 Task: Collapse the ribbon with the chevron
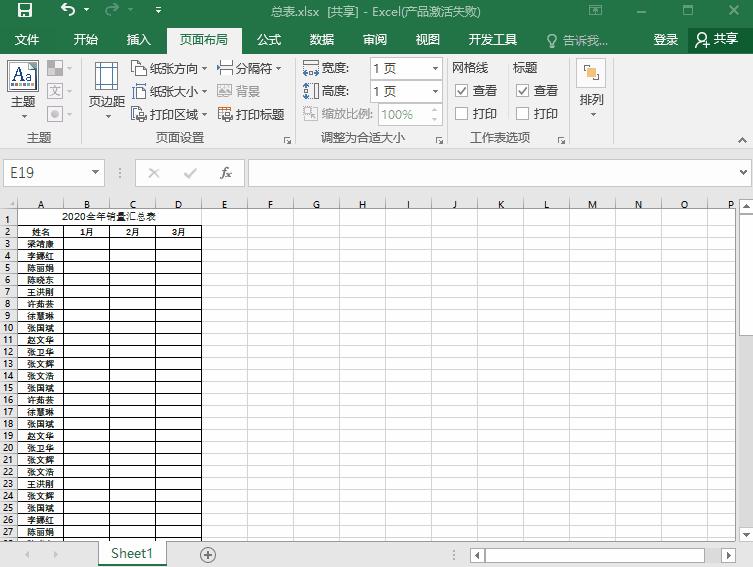pyautogui.click(x=742, y=140)
